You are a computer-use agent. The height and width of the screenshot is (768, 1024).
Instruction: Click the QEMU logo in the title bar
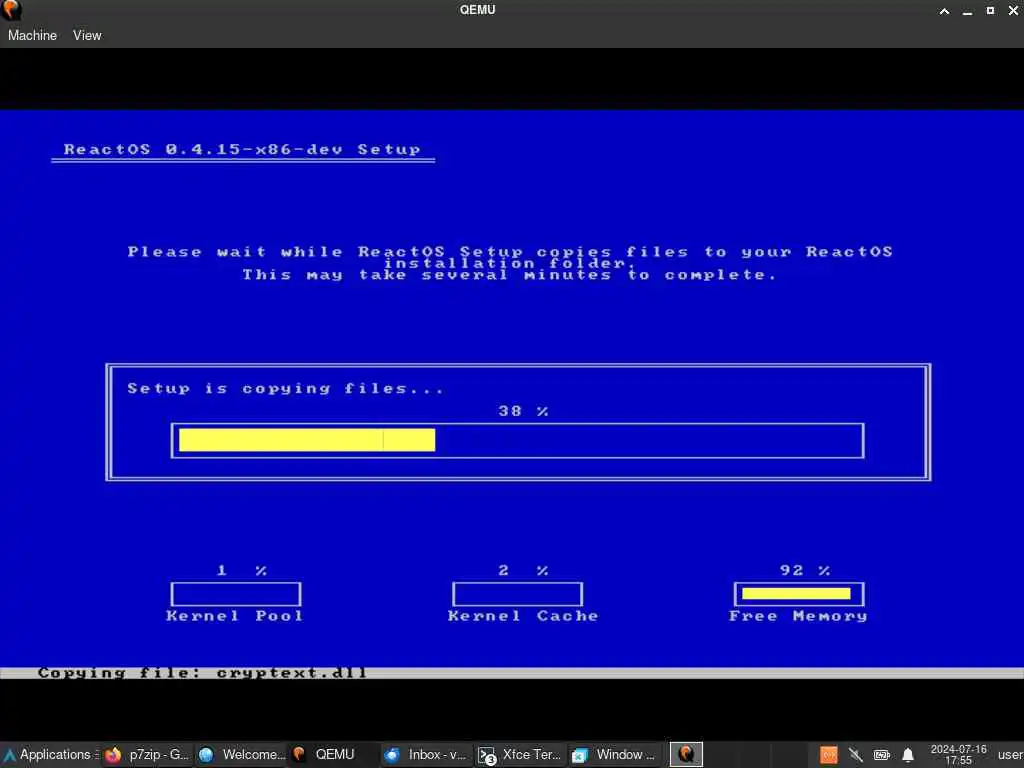coord(11,10)
